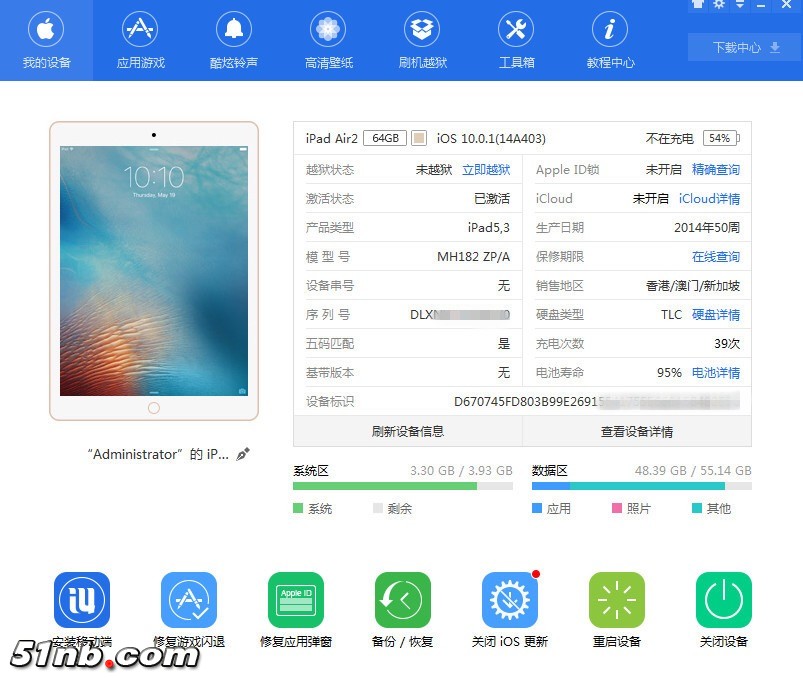The image size is (803, 678).
Task: Click the settings gear in title bar
Action: (719, 5)
